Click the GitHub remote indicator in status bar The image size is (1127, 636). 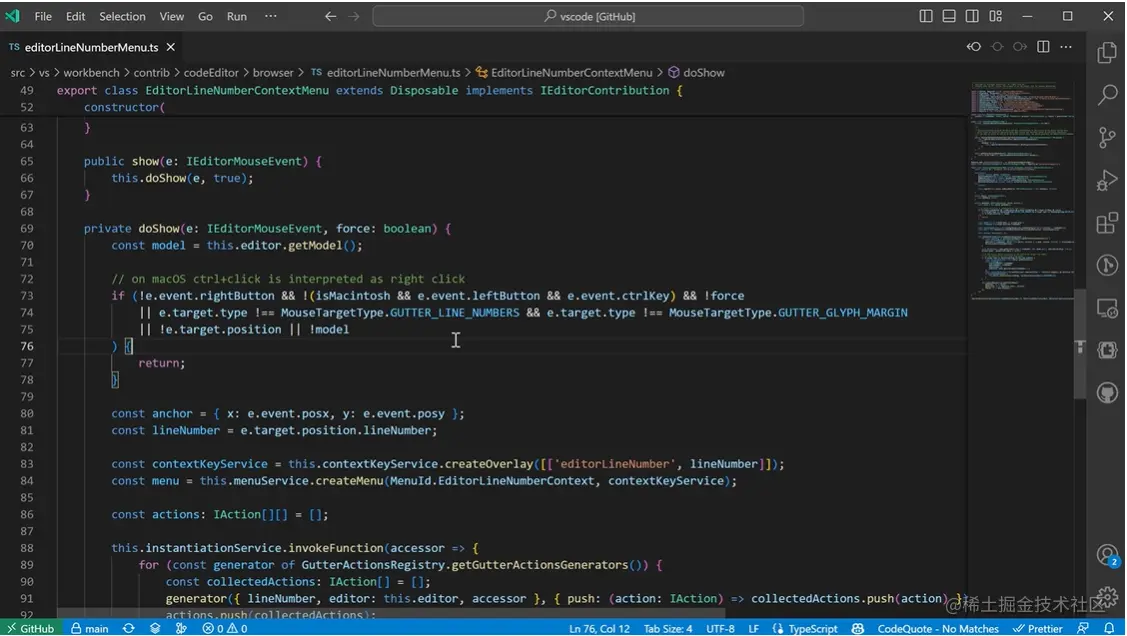pyautogui.click(x=30, y=628)
